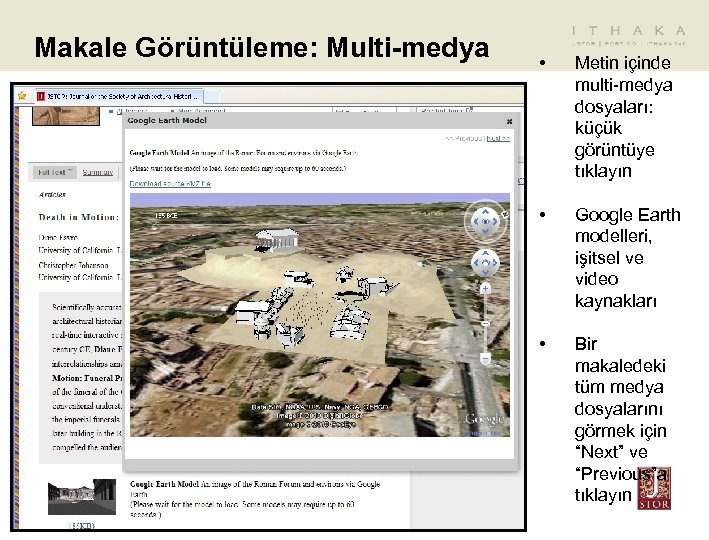
Task: Click the move joystick hand center
Action: pos(485,263)
